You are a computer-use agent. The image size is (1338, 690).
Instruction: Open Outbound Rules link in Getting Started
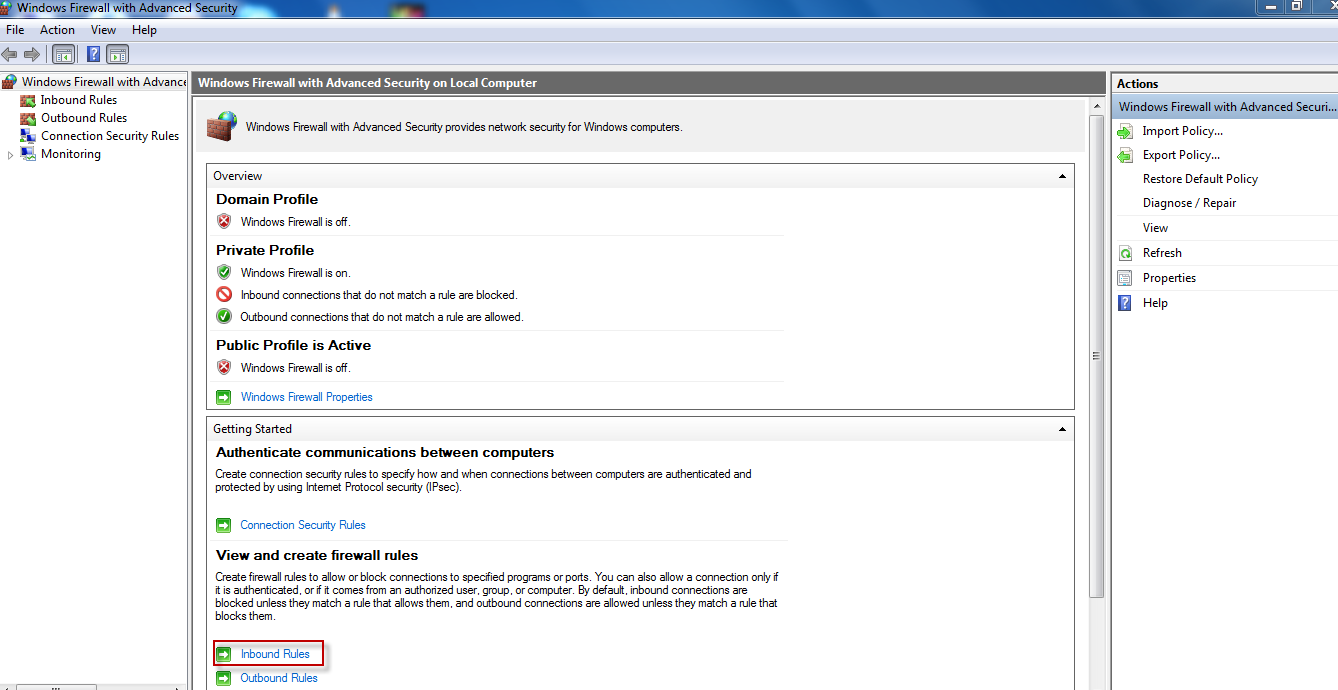(x=279, y=678)
